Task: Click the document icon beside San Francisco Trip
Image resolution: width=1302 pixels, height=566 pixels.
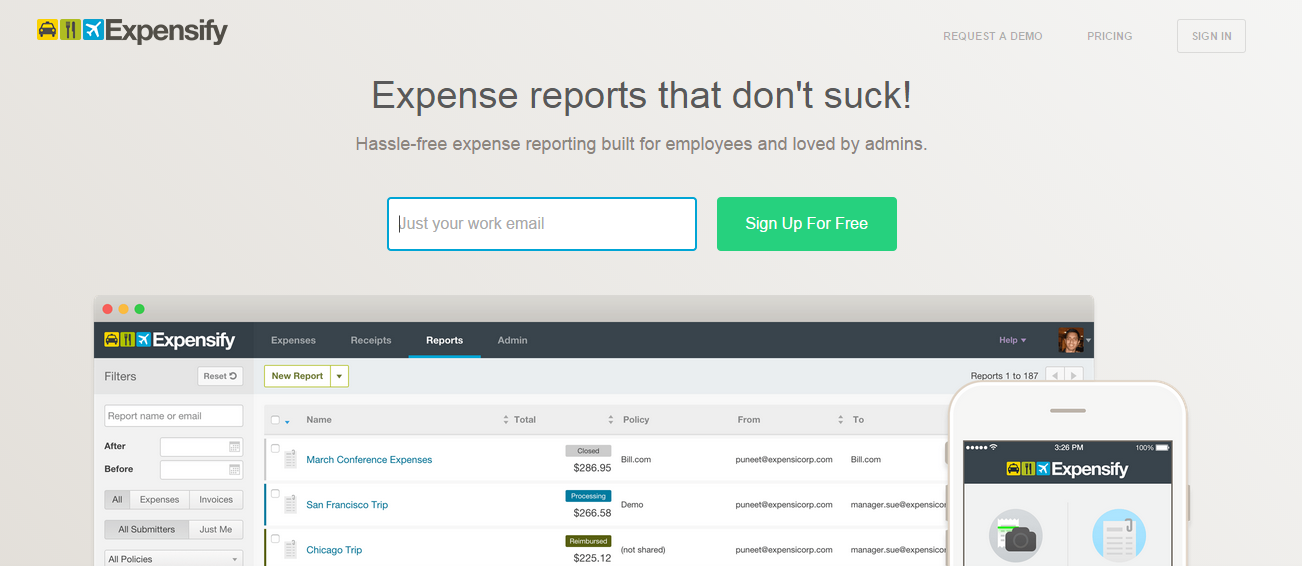Action: (x=290, y=504)
